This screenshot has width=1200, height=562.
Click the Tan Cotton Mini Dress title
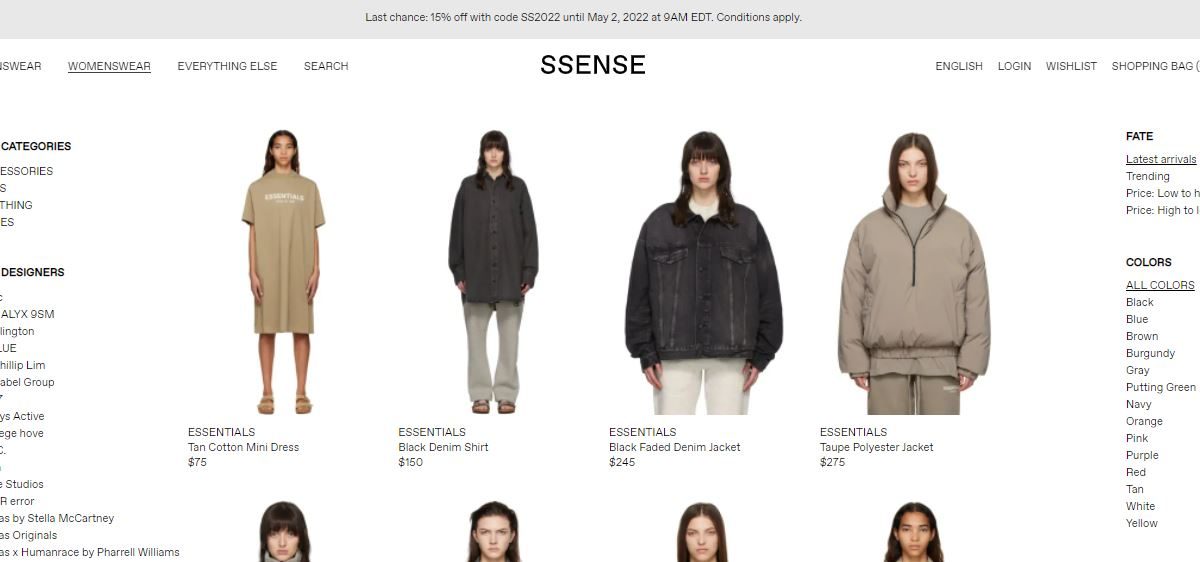click(x=243, y=447)
